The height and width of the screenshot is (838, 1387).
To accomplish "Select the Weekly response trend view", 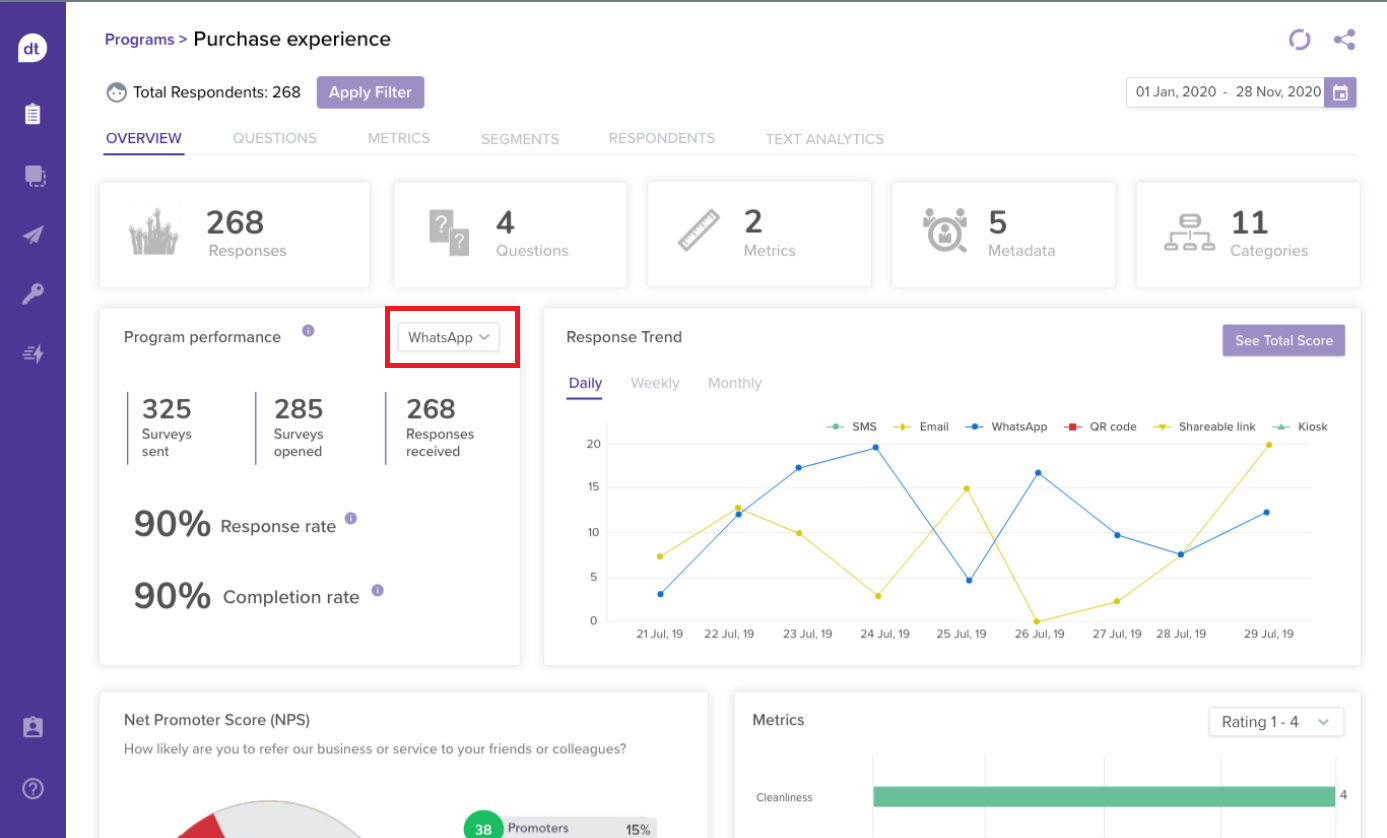I will tap(655, 383).
